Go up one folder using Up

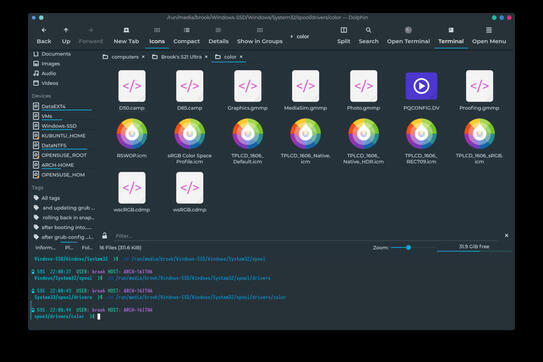point(66,36)
